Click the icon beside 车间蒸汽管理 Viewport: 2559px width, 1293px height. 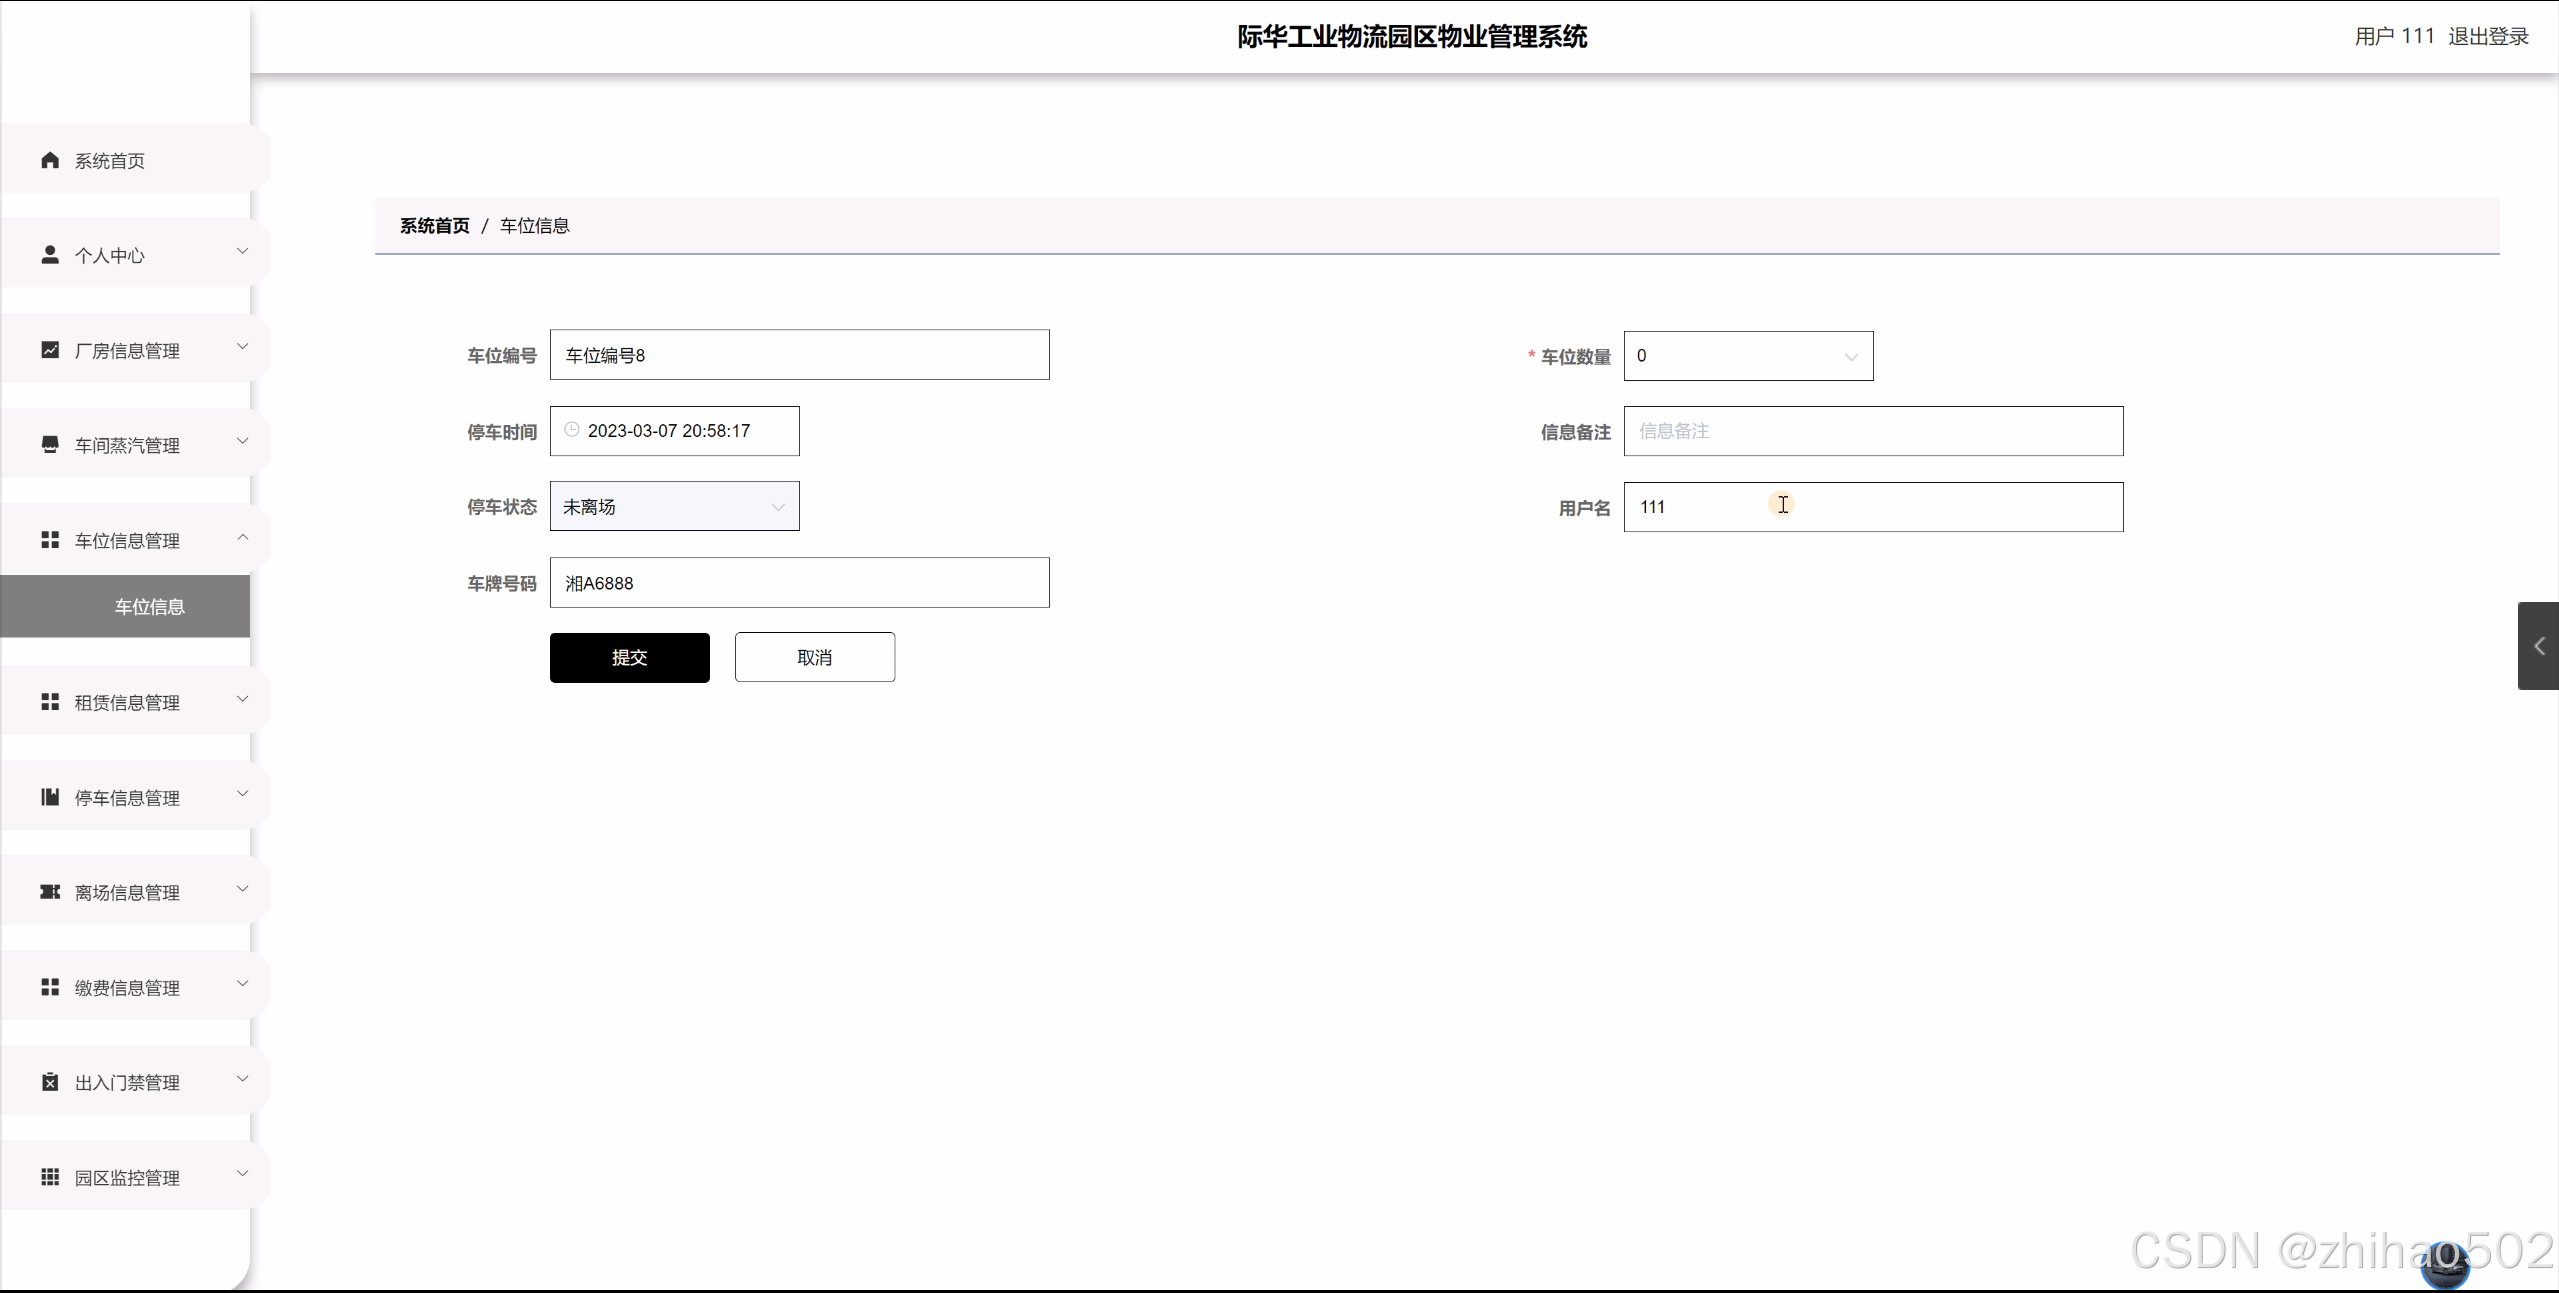[50, 444]
